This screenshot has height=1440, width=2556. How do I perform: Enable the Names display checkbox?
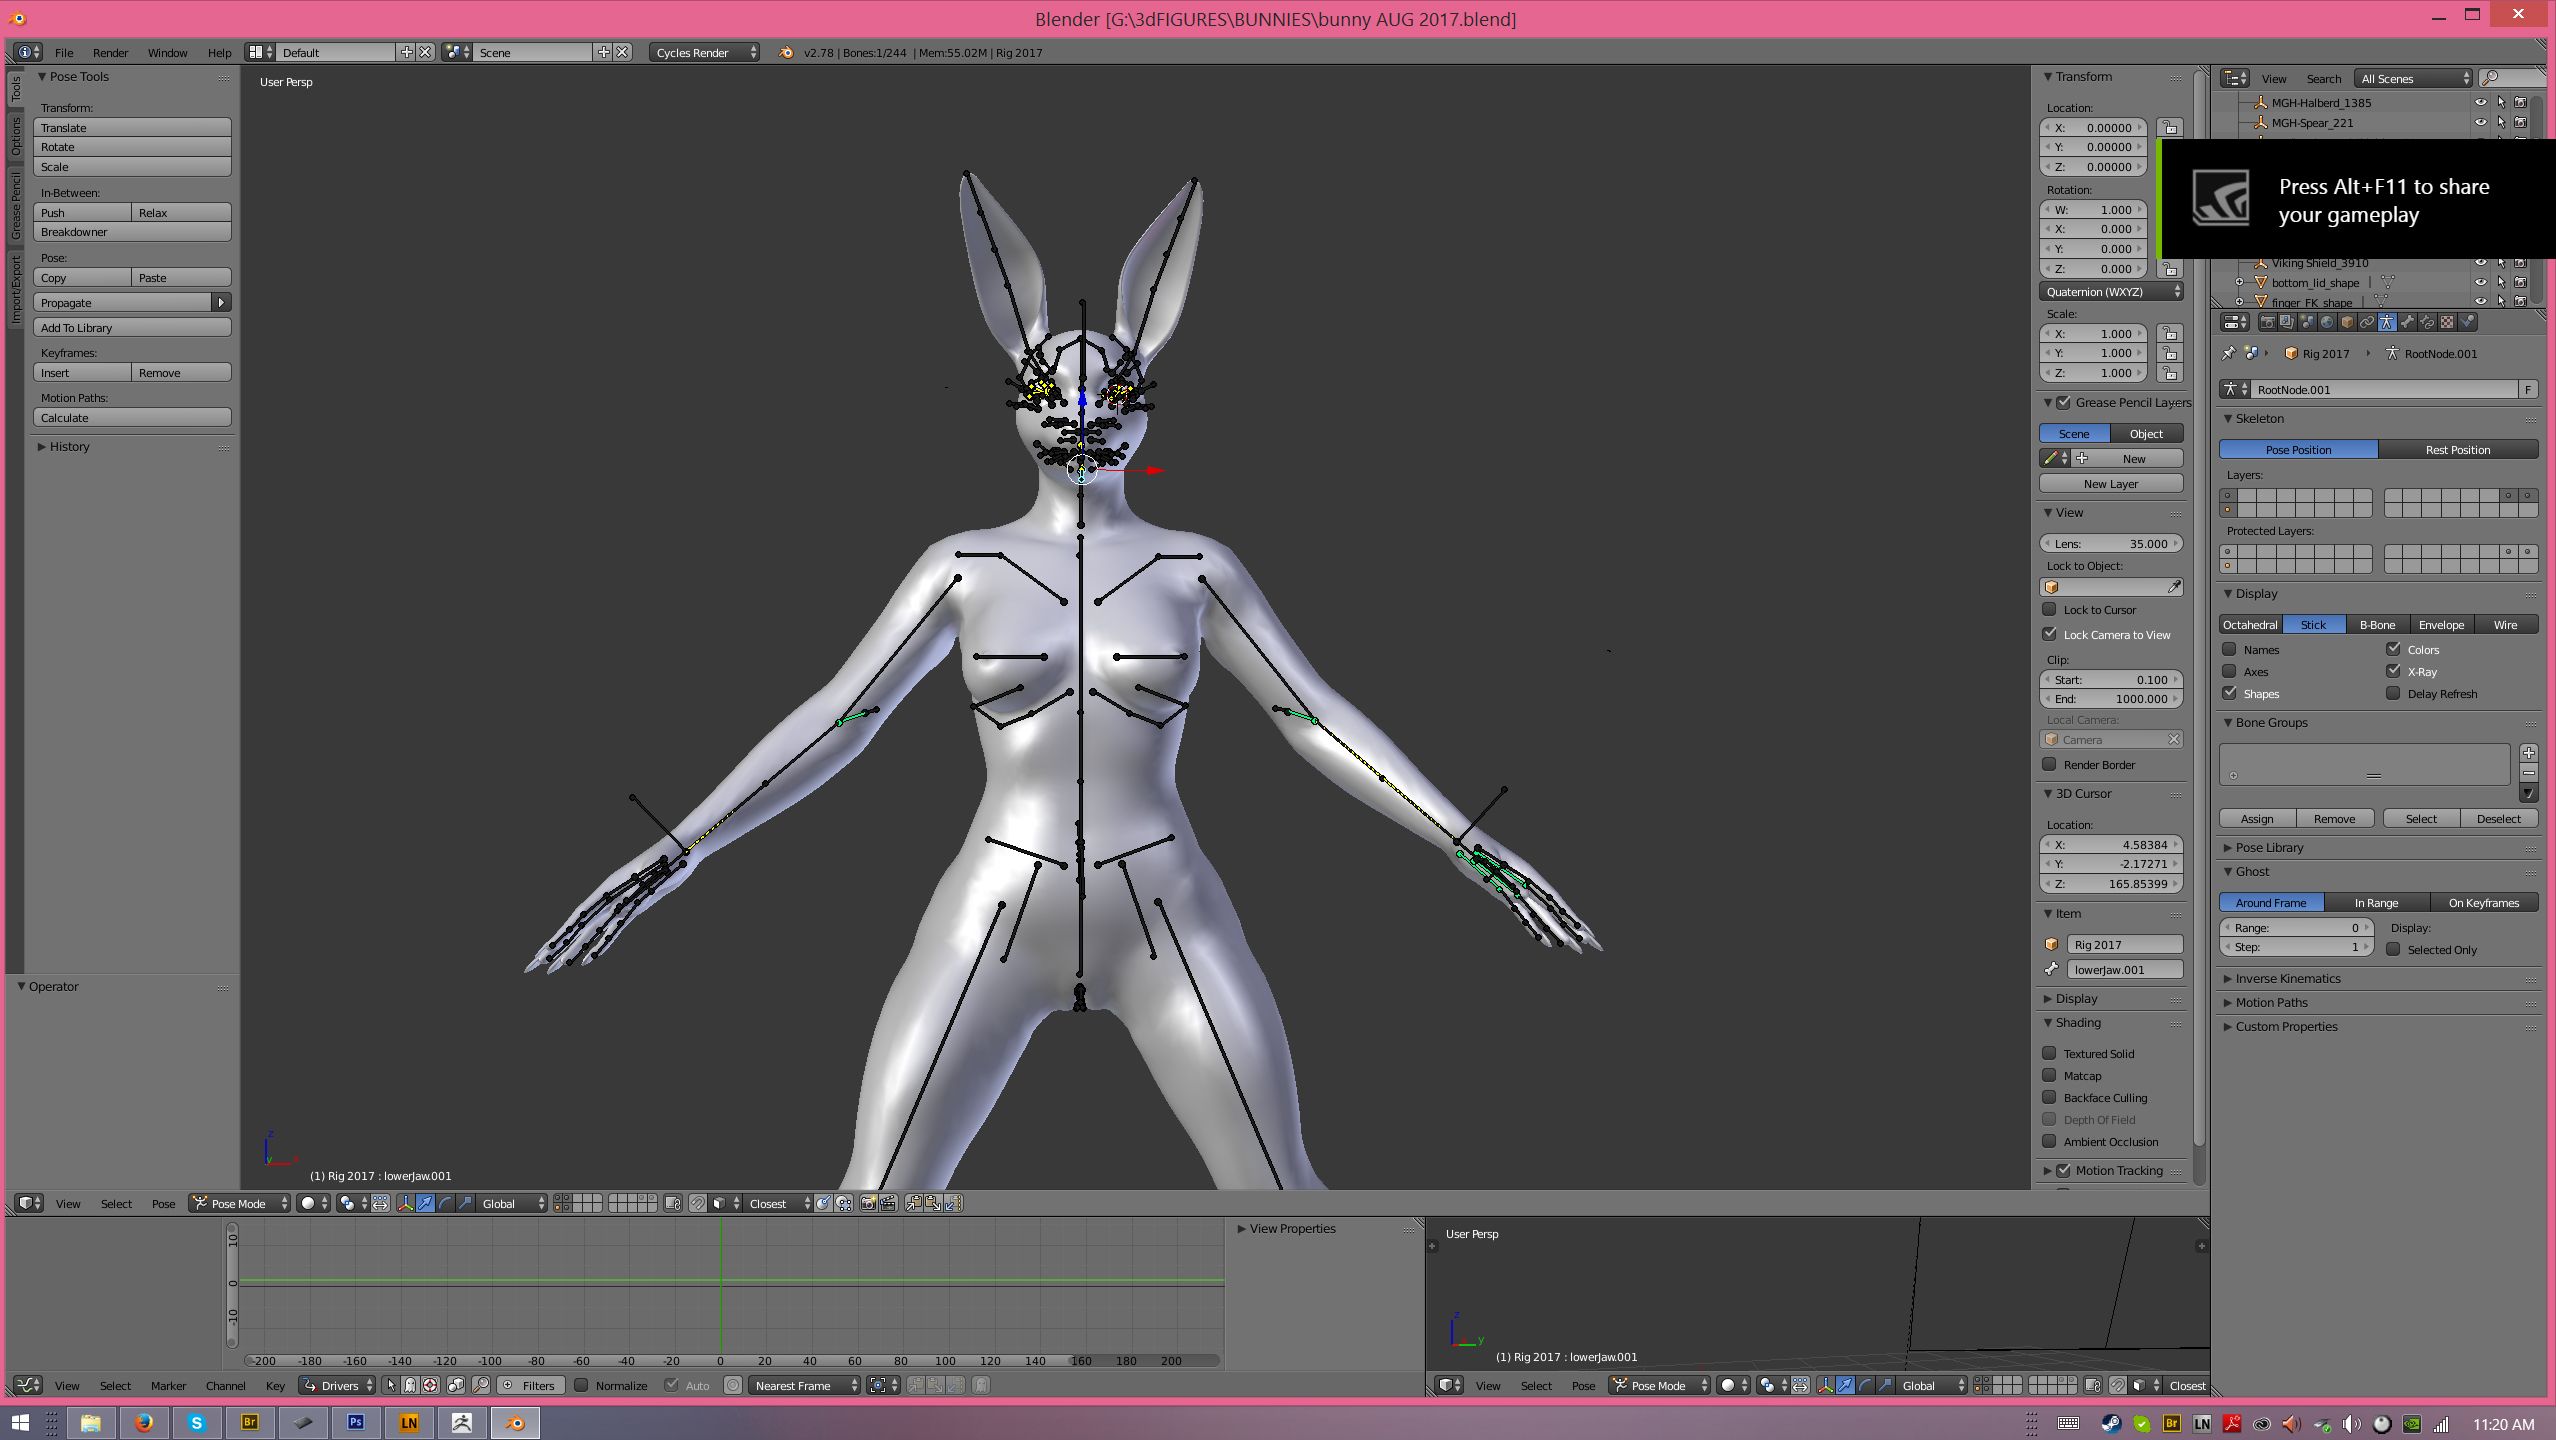pyautogui.click(x=2230, y=649)
